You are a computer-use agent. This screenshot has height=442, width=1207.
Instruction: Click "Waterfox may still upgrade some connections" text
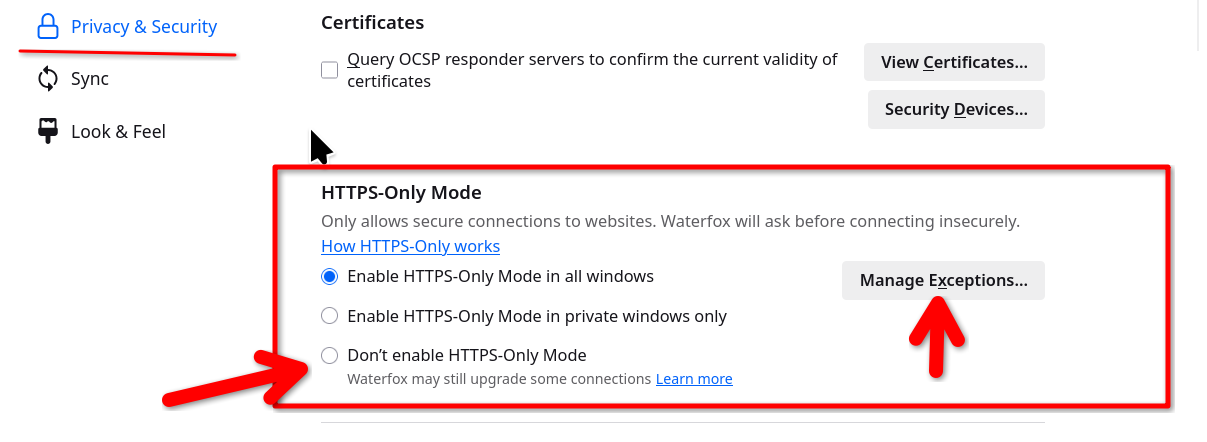click(x=499, y=379)
